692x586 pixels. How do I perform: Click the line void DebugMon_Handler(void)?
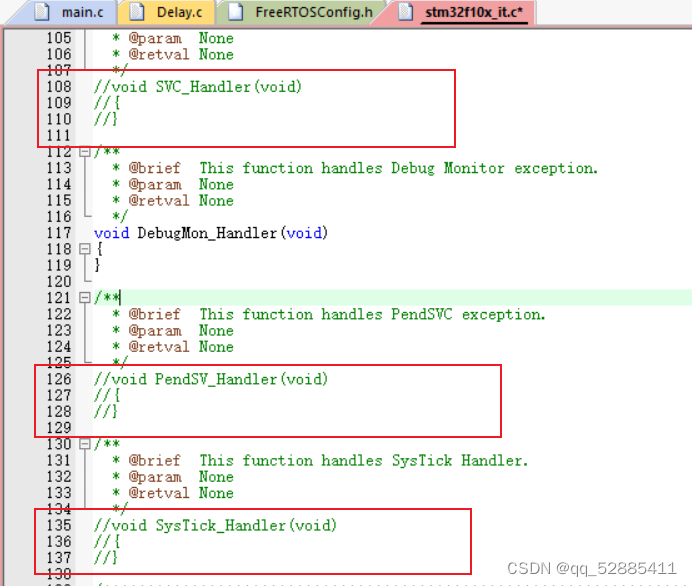point(211,233)
